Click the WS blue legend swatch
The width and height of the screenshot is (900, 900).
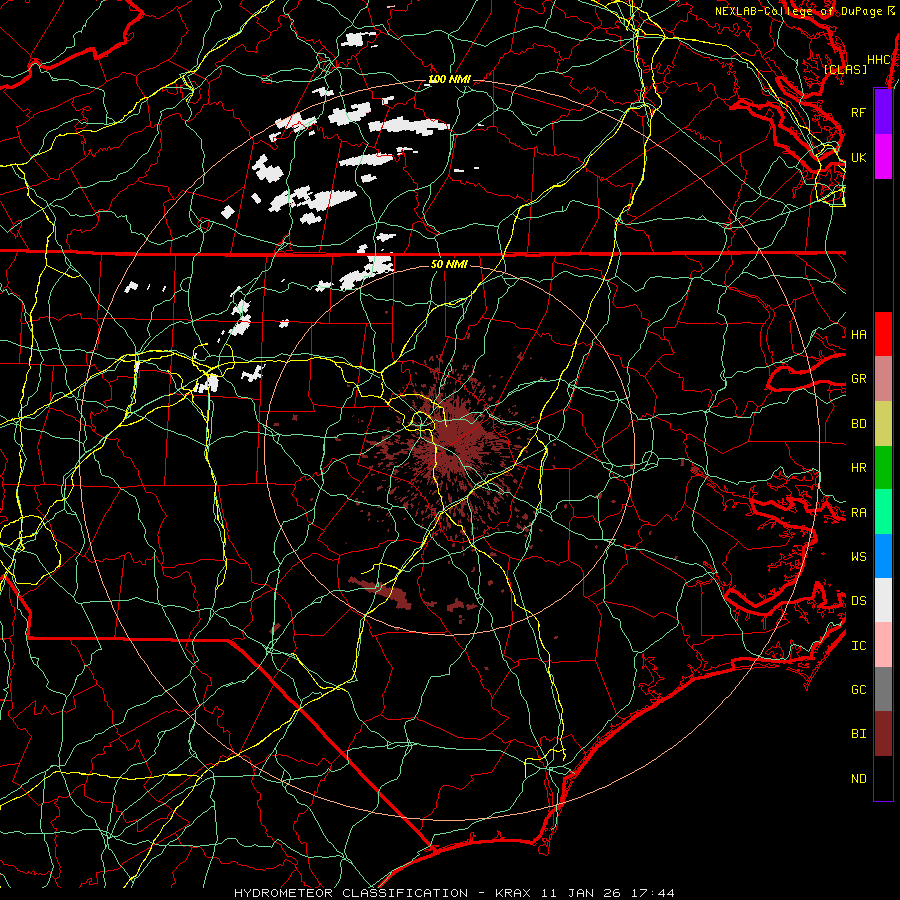883,556
